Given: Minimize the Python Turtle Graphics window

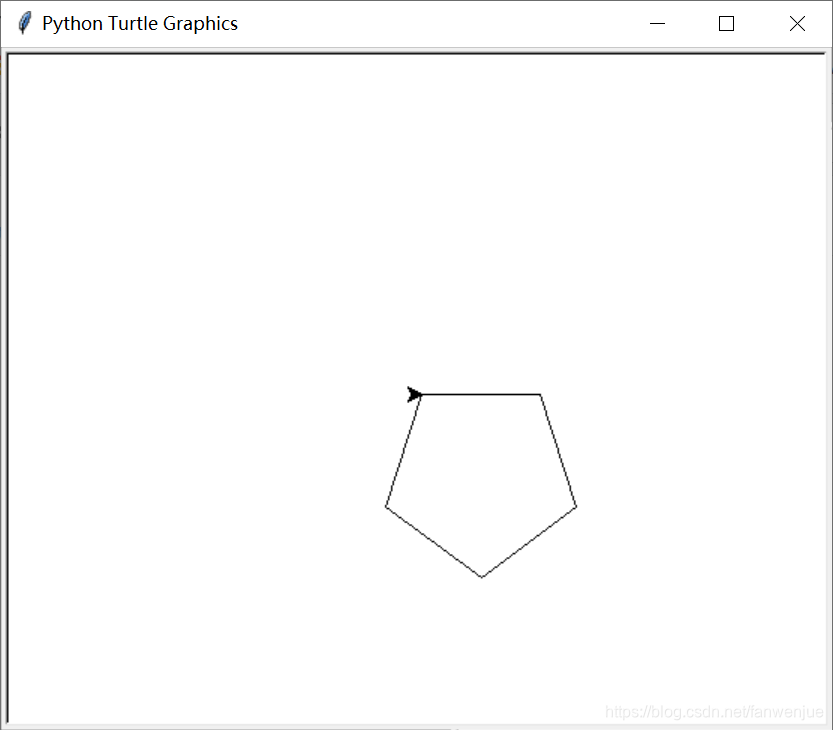Looking at the screenshot, I should 657,23.
